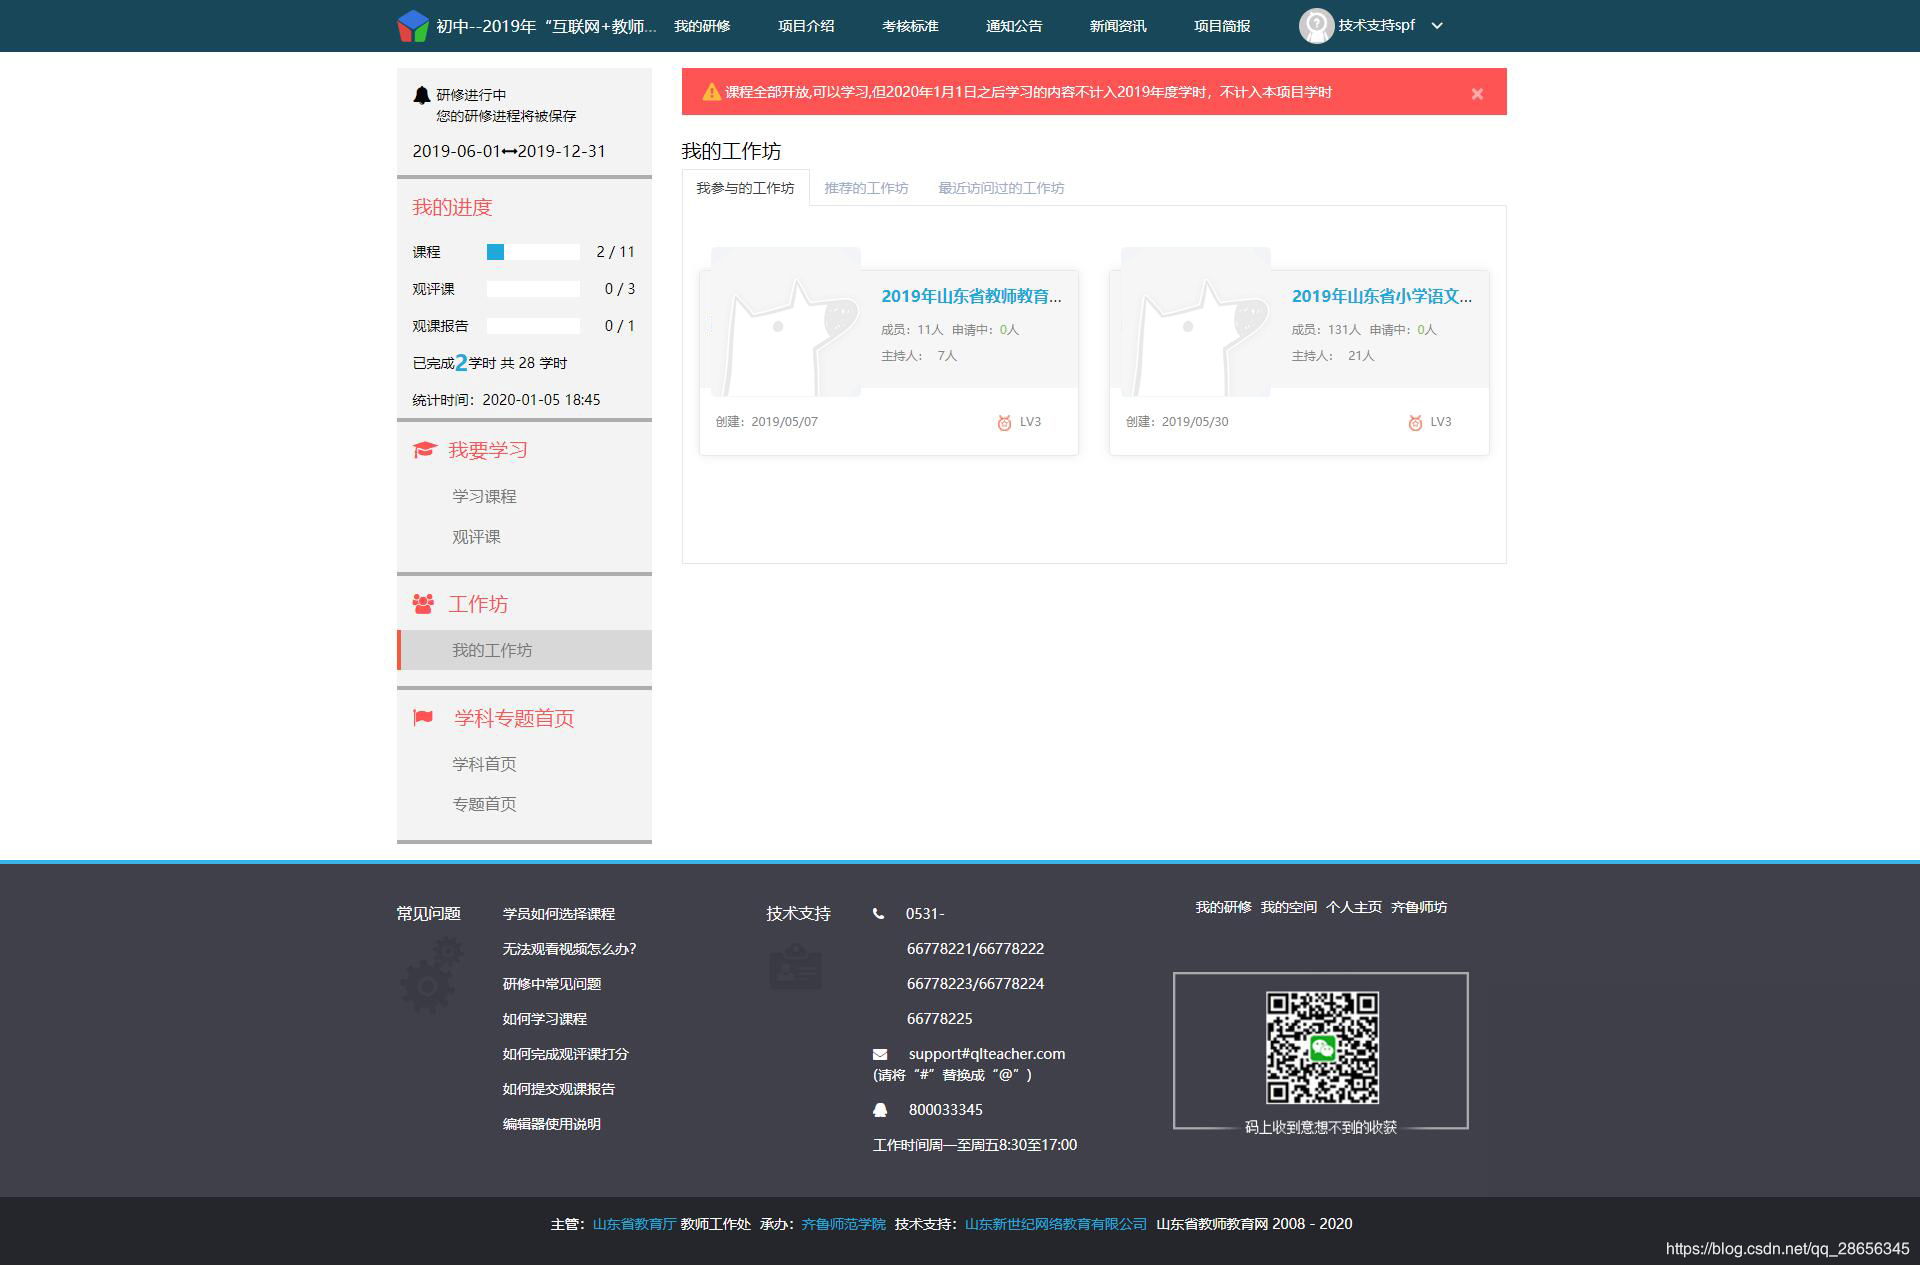
Task: Click the 课程 progress bar
Action: [533, 252]
